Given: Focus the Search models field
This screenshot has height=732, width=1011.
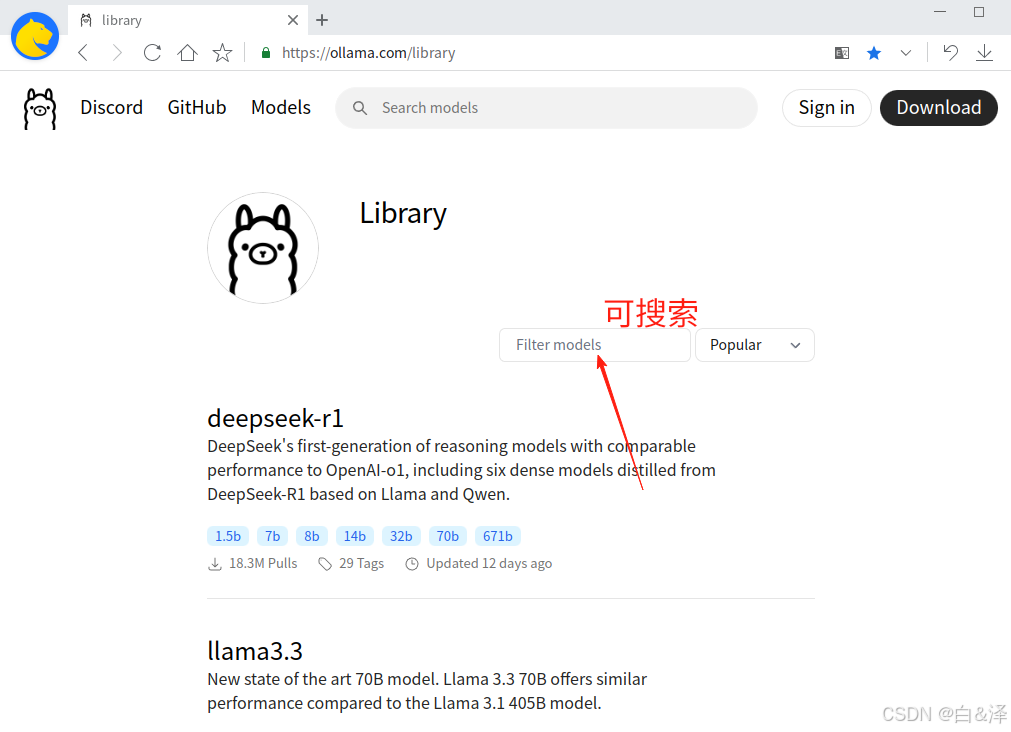Looking at the screenshot, I should [546, 108].
